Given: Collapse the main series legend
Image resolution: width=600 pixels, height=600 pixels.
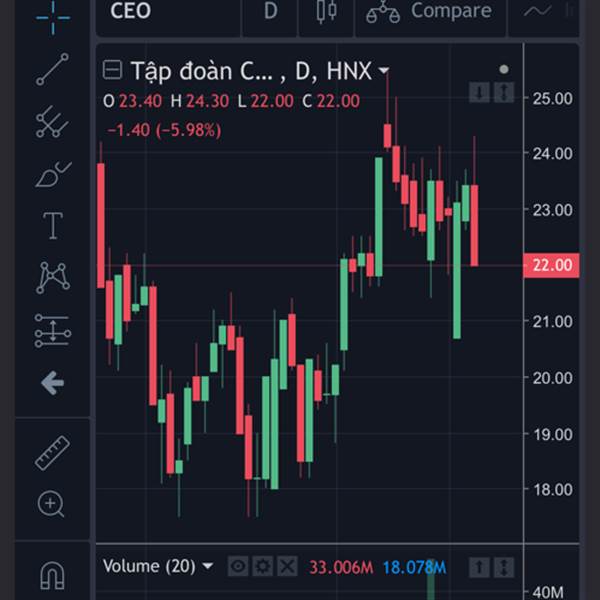Looking at the screenshot, I should click(112, 70).
